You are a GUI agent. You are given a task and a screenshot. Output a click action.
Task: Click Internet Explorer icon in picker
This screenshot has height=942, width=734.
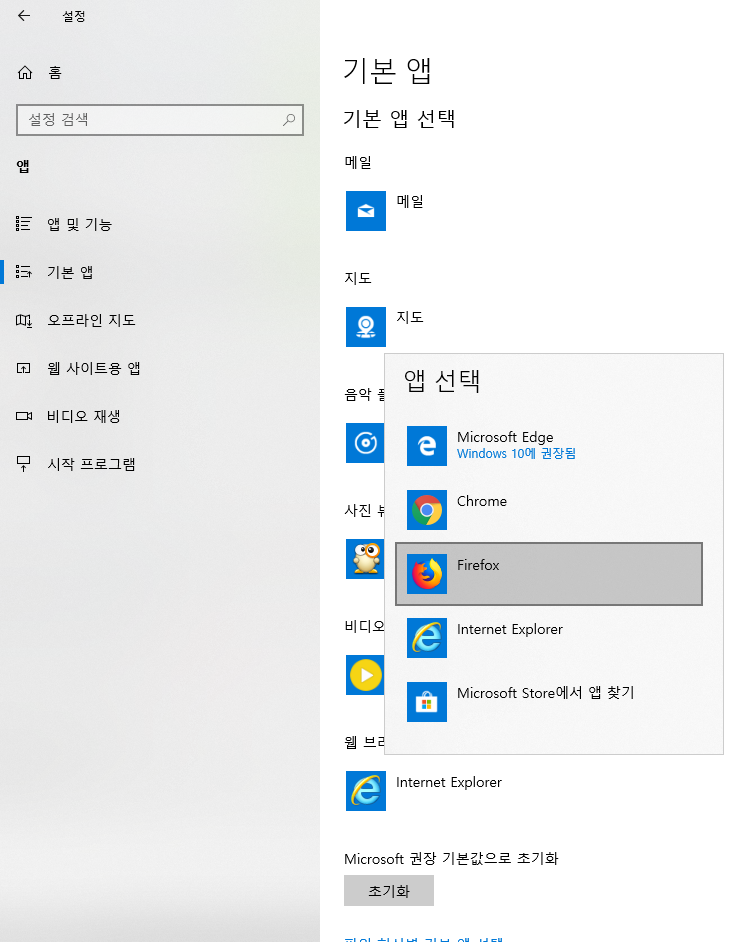point(427,638)
